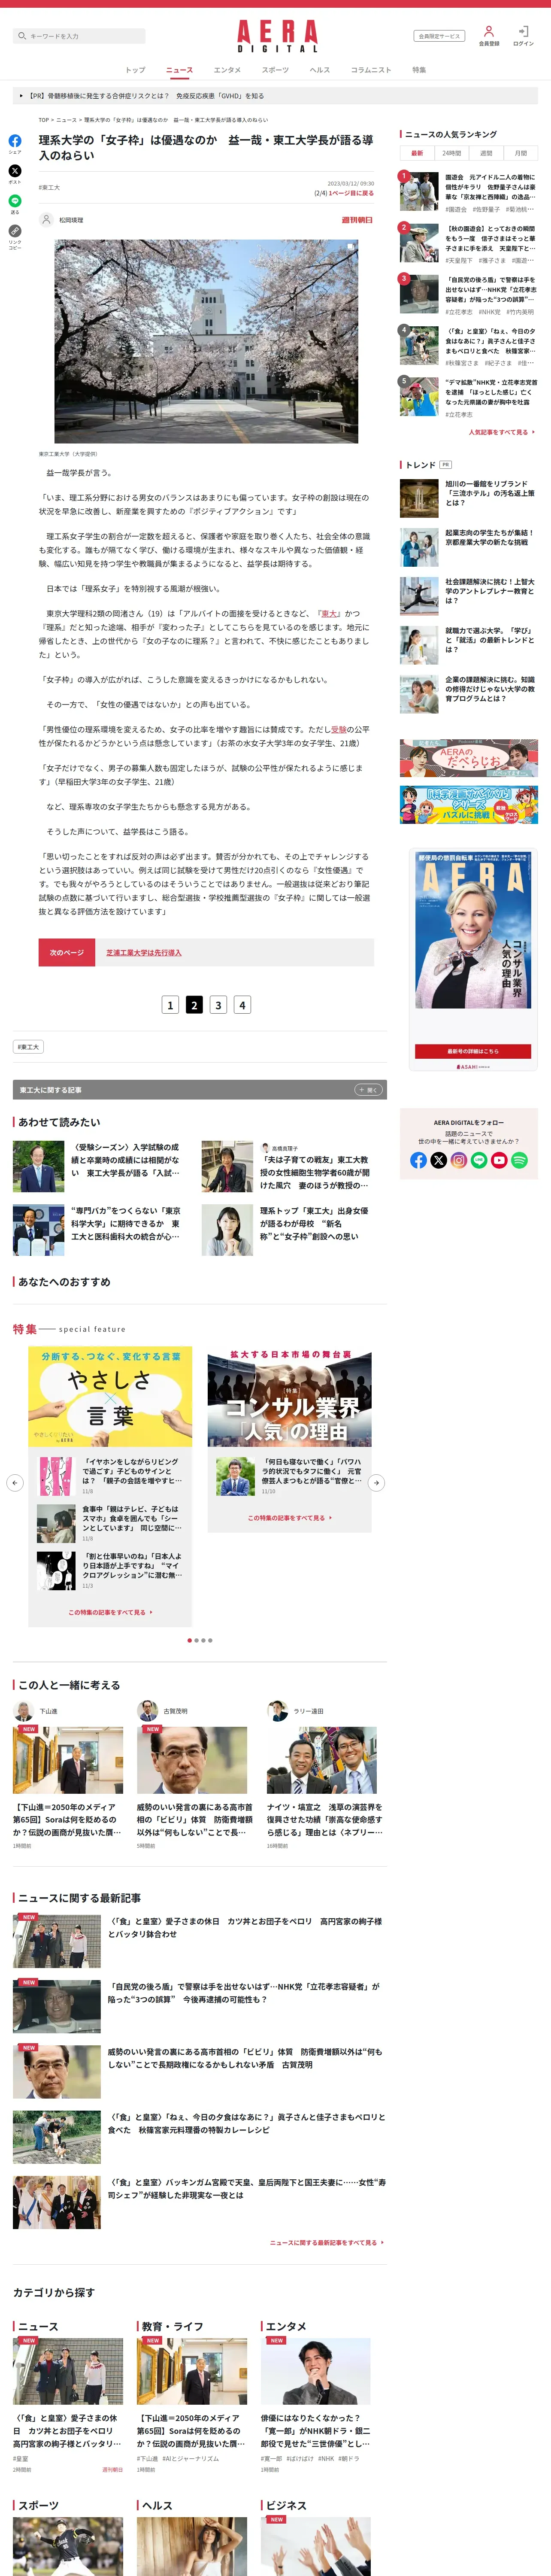Switch ranking to 月間 tab
The image size is (551, 2576).
click(521, 153)
